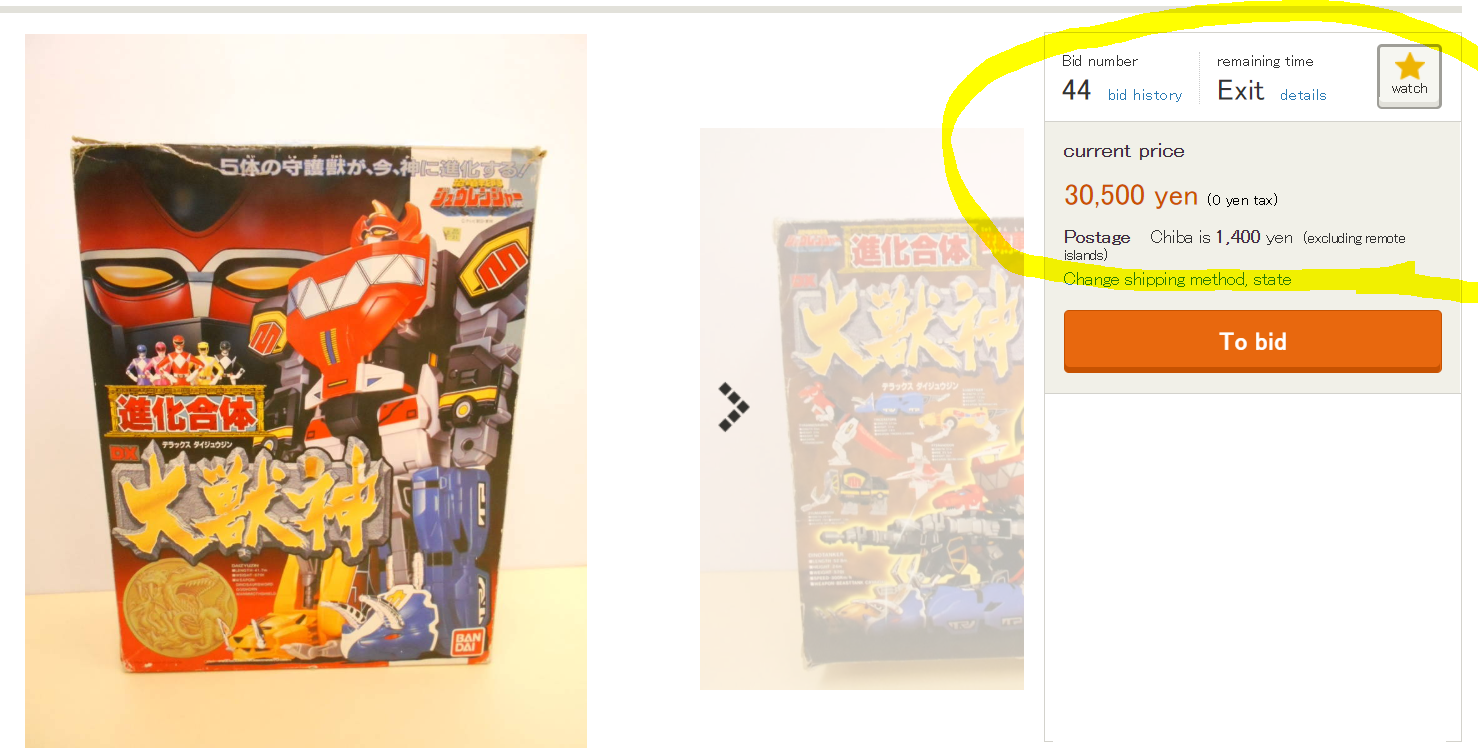
Task: Click the Exit remaining time text
Action: 1240,91
